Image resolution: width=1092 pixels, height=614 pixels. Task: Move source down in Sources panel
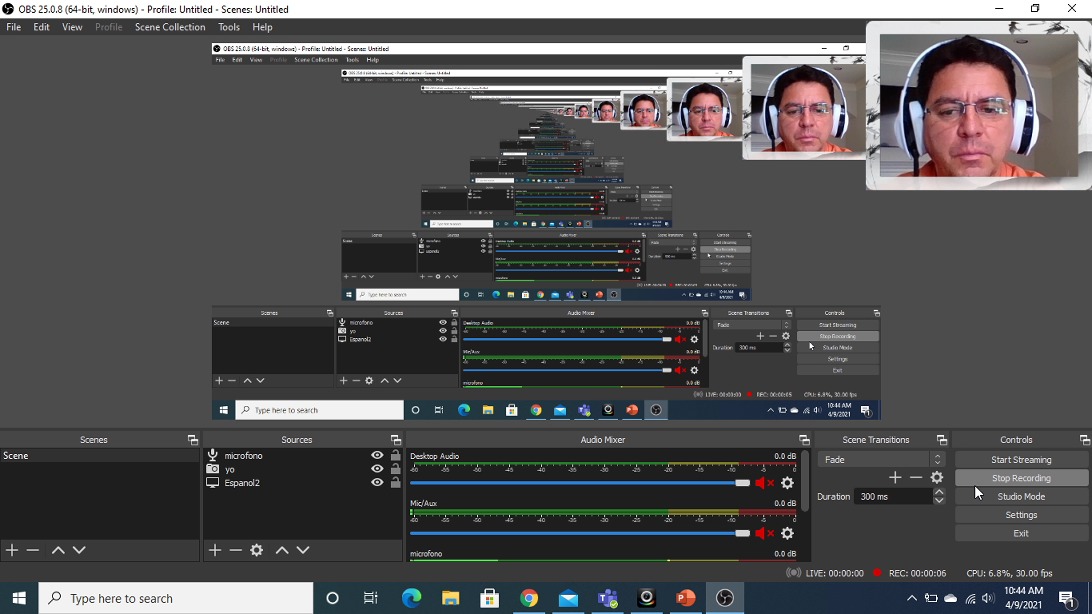click(303, 550)
